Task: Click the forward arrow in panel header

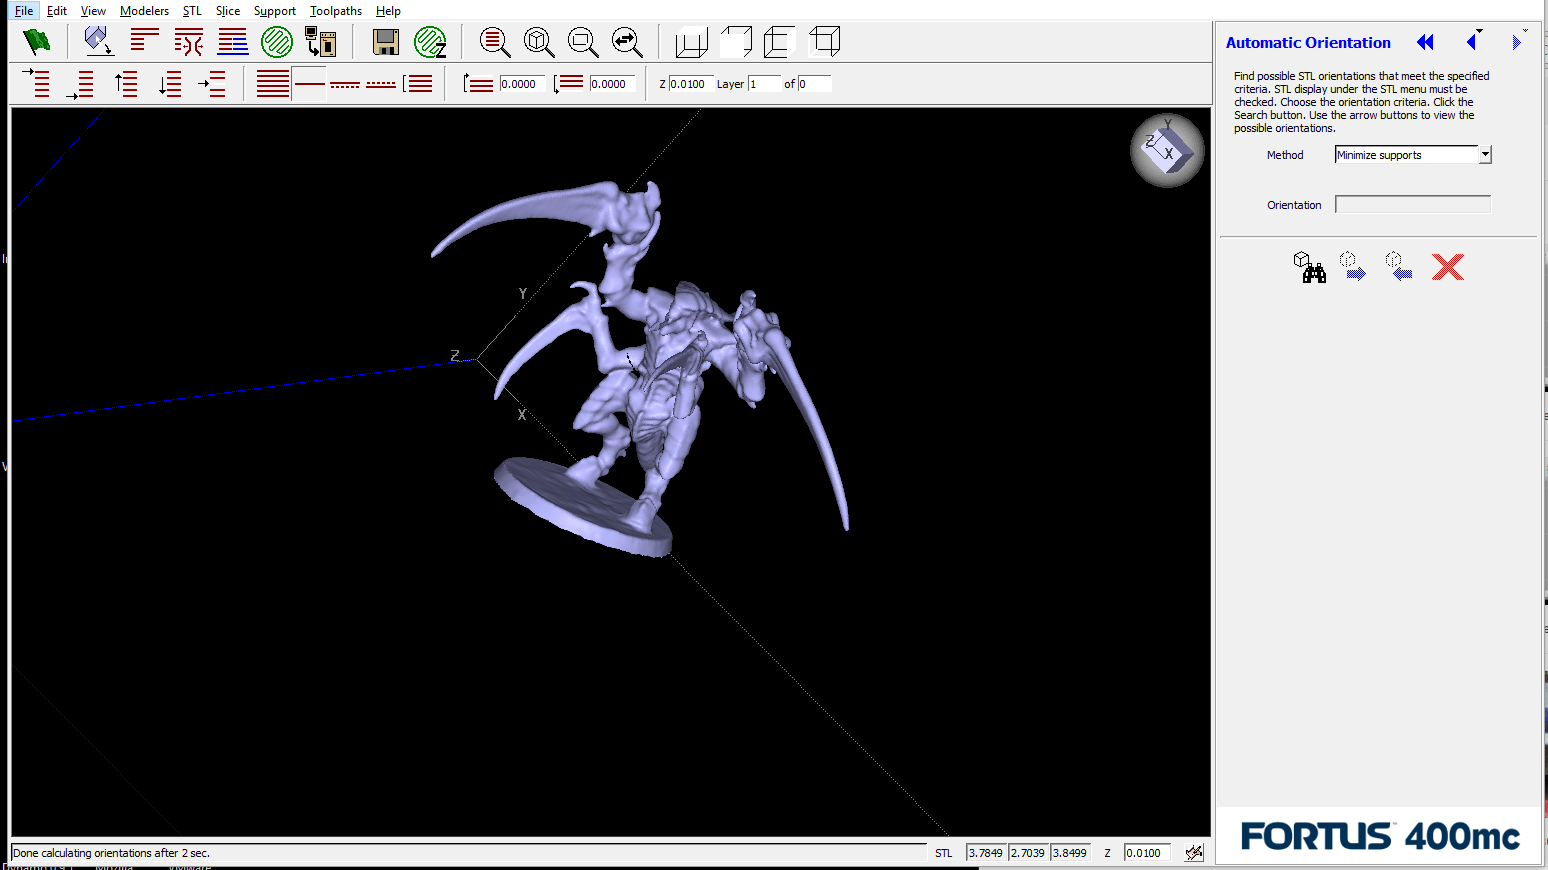Action: (x=1516, y=42)
